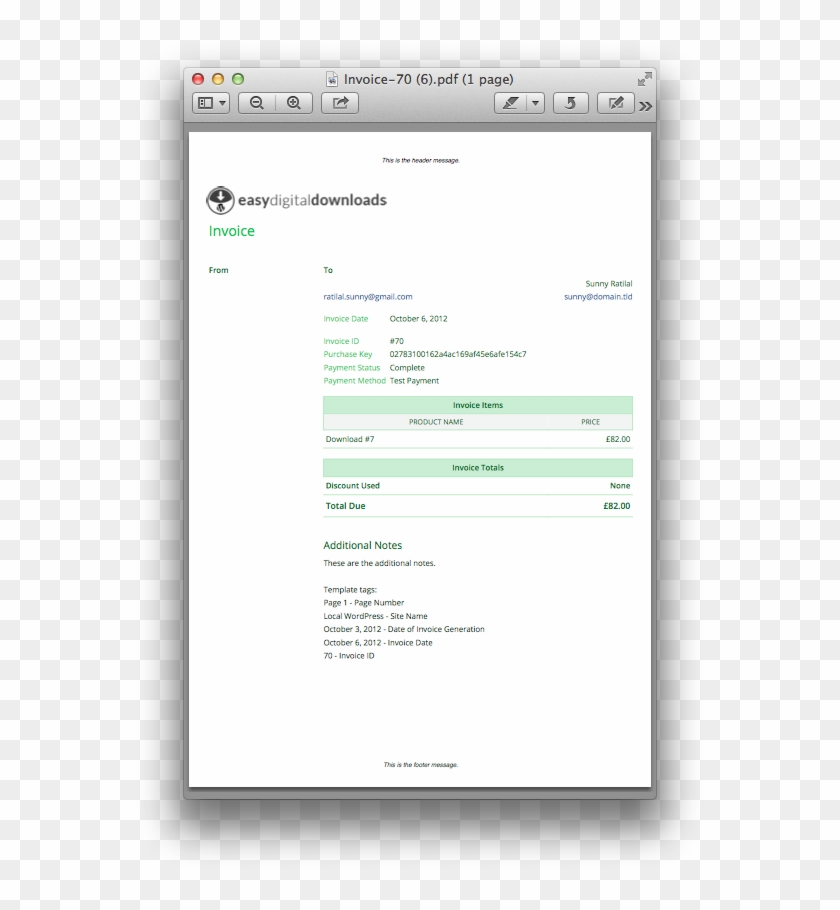This screenshot has width=840, height=910.
Task: Expand the highlight color dropdown arrow
Action: click(535, 103)
